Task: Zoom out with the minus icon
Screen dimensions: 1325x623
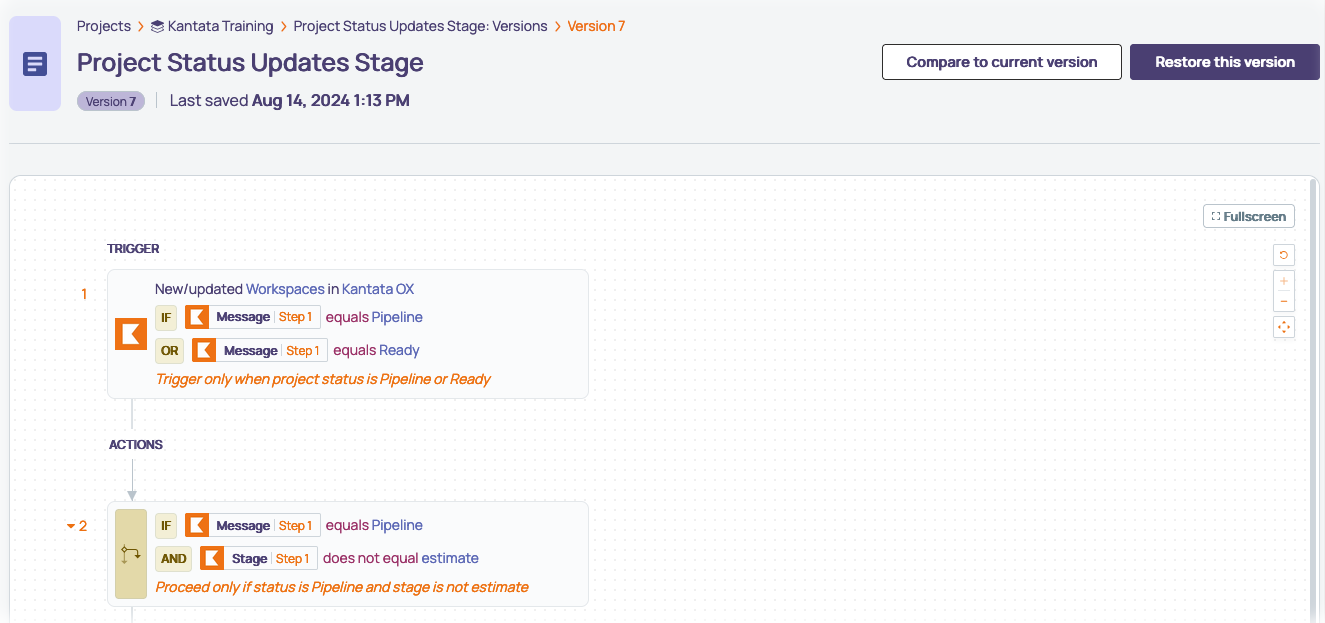Action: tap(1284, 302)
